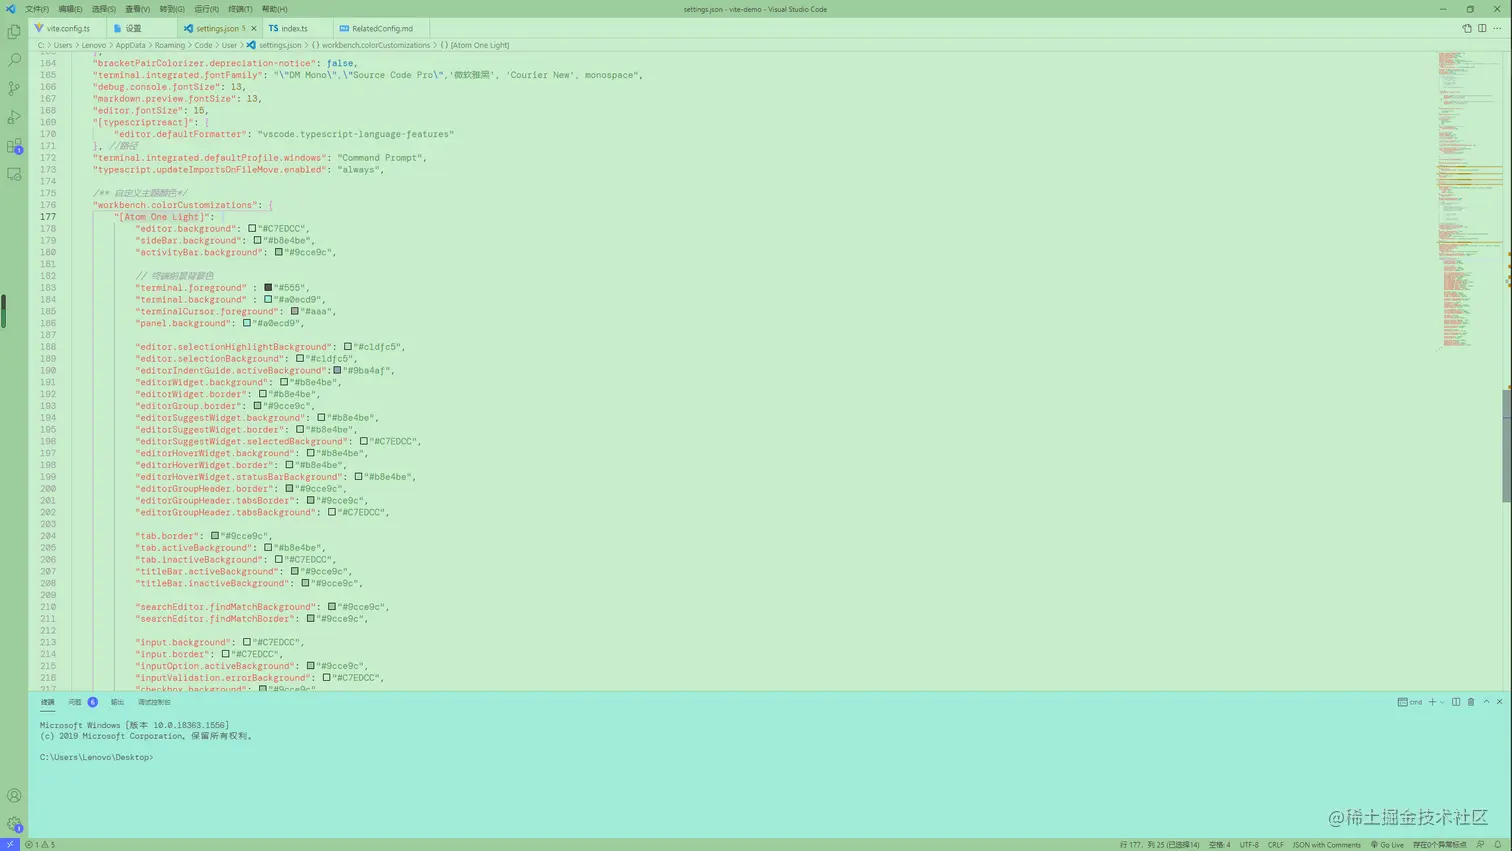
Task: Open the 运行(R) menu
Action: (206, 9)
